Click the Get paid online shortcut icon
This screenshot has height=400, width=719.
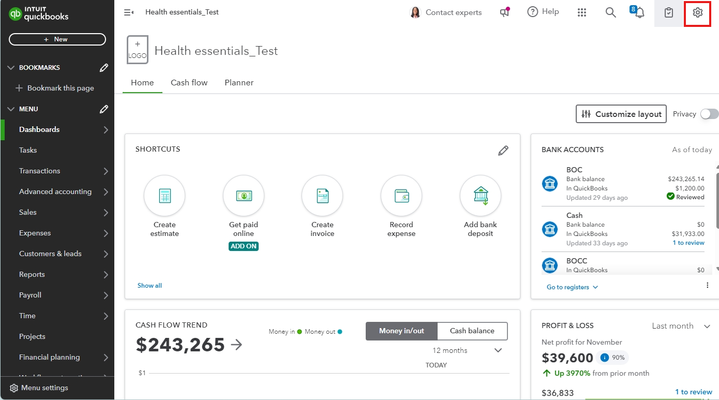[x=243, y=196]
